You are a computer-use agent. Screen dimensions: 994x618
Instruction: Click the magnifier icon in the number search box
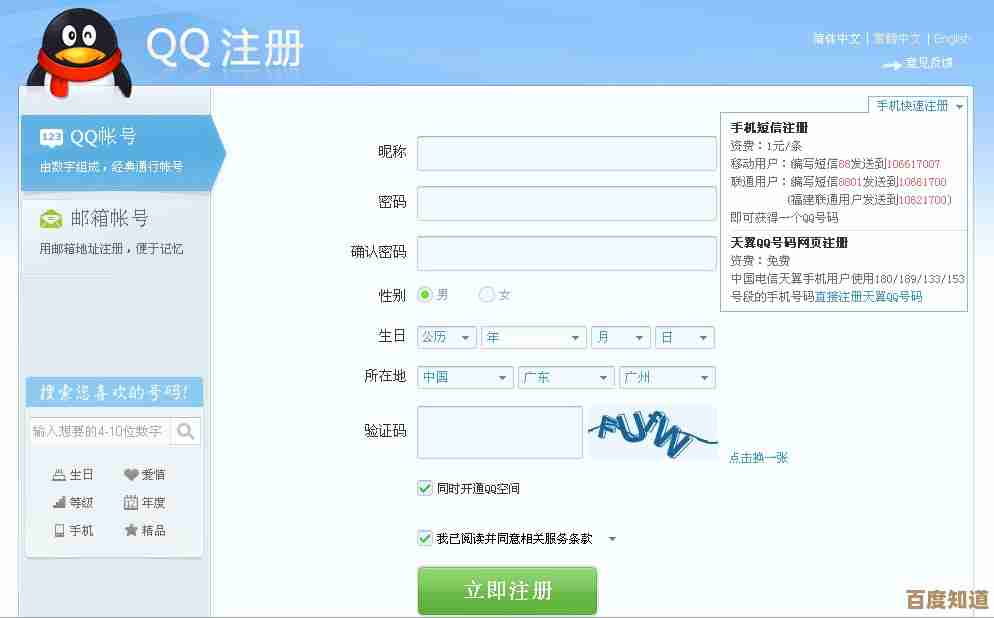184,432
